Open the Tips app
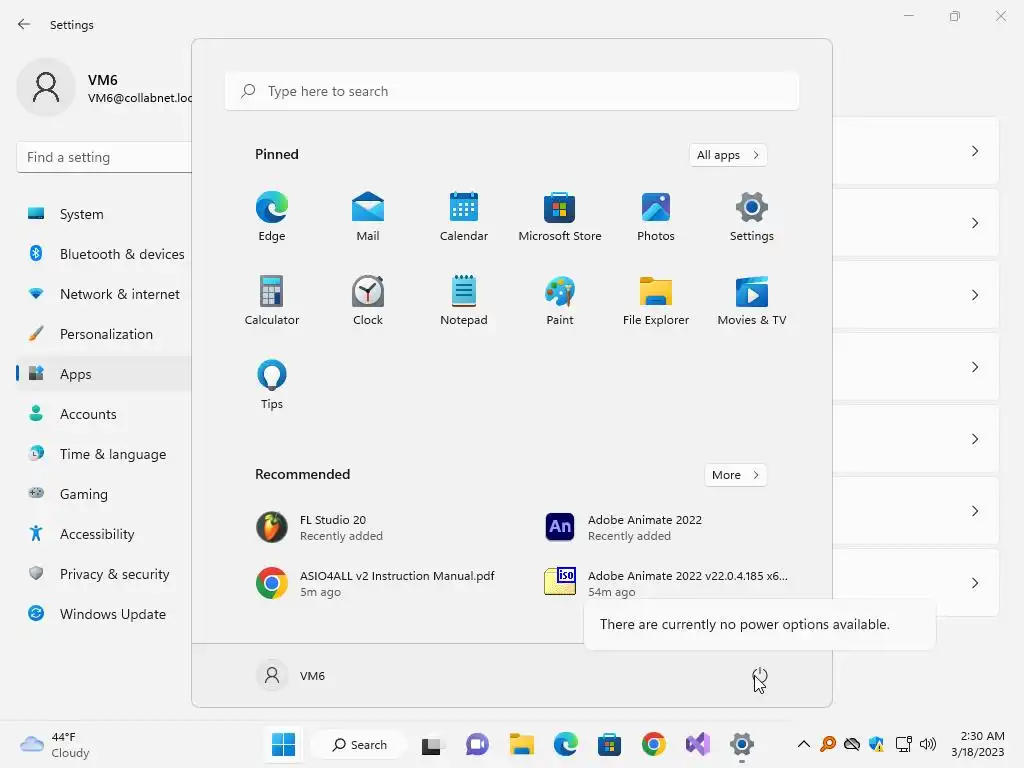 272,385
